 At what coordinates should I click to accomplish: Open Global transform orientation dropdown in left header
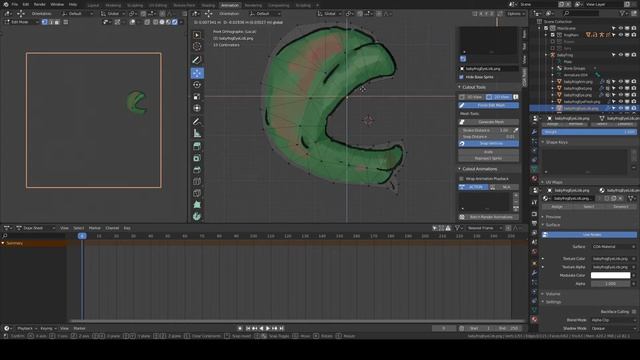tap(113, 13)
